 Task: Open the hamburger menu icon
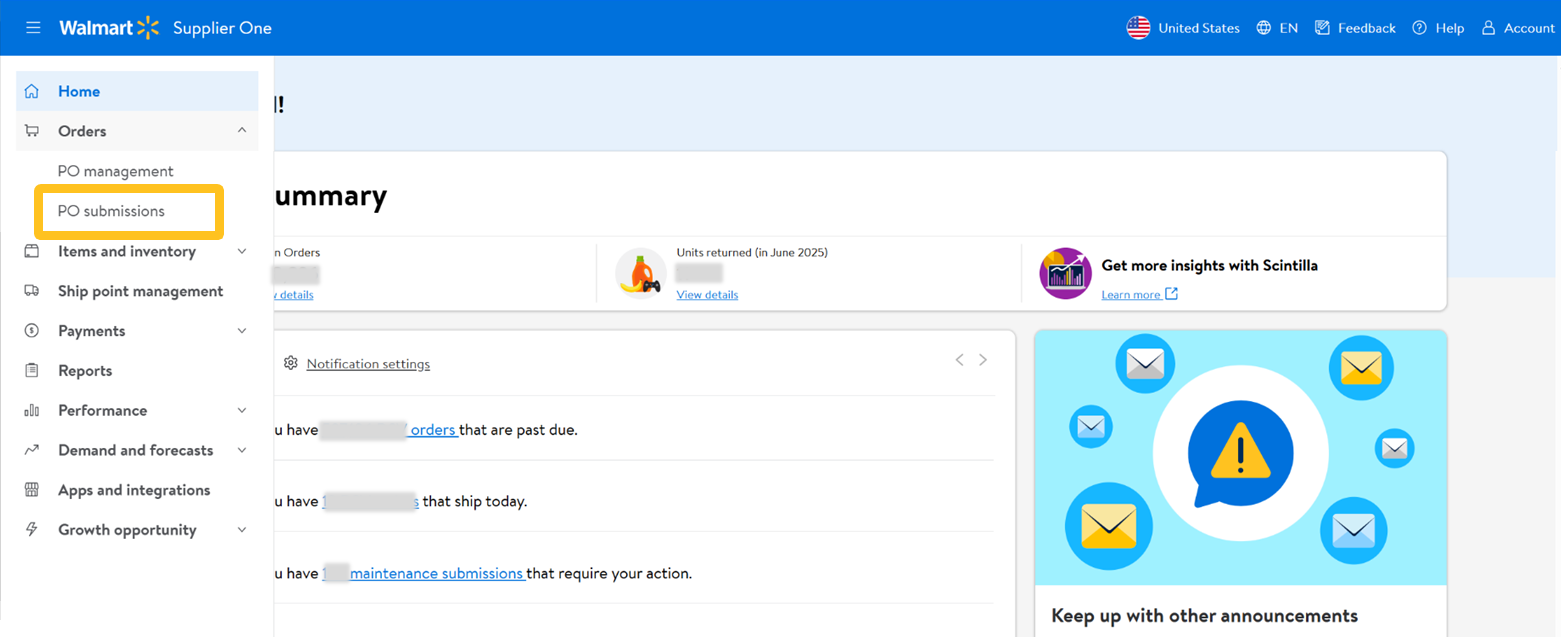pos(33,28)
